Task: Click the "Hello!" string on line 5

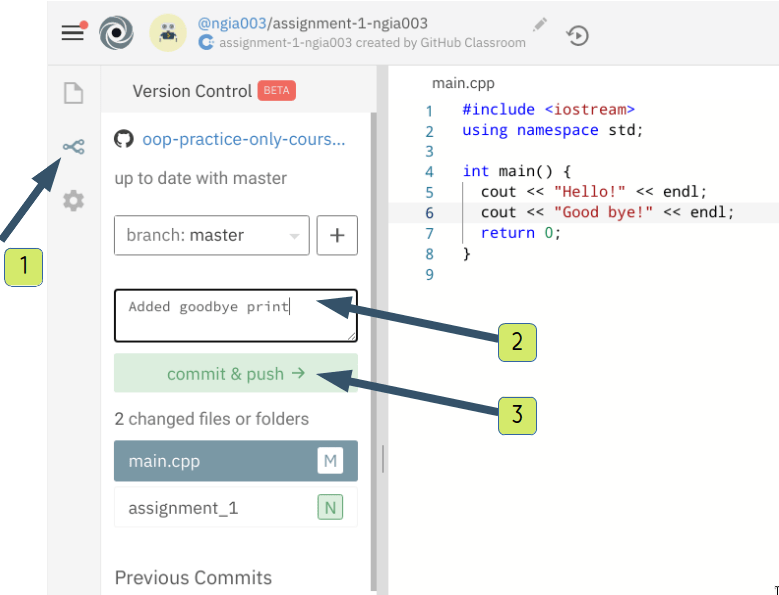Action: (x=590, y=192)
